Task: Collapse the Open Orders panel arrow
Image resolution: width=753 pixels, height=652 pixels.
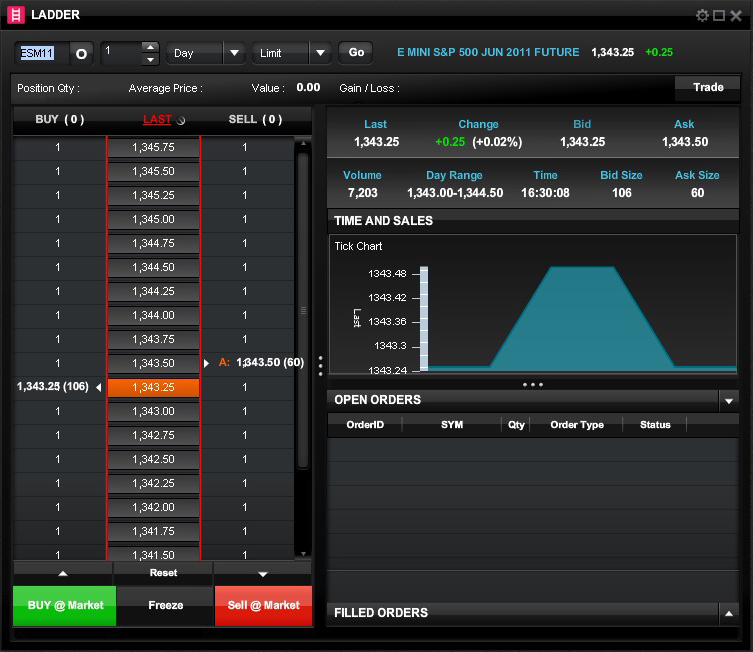Action: [729, 401]
